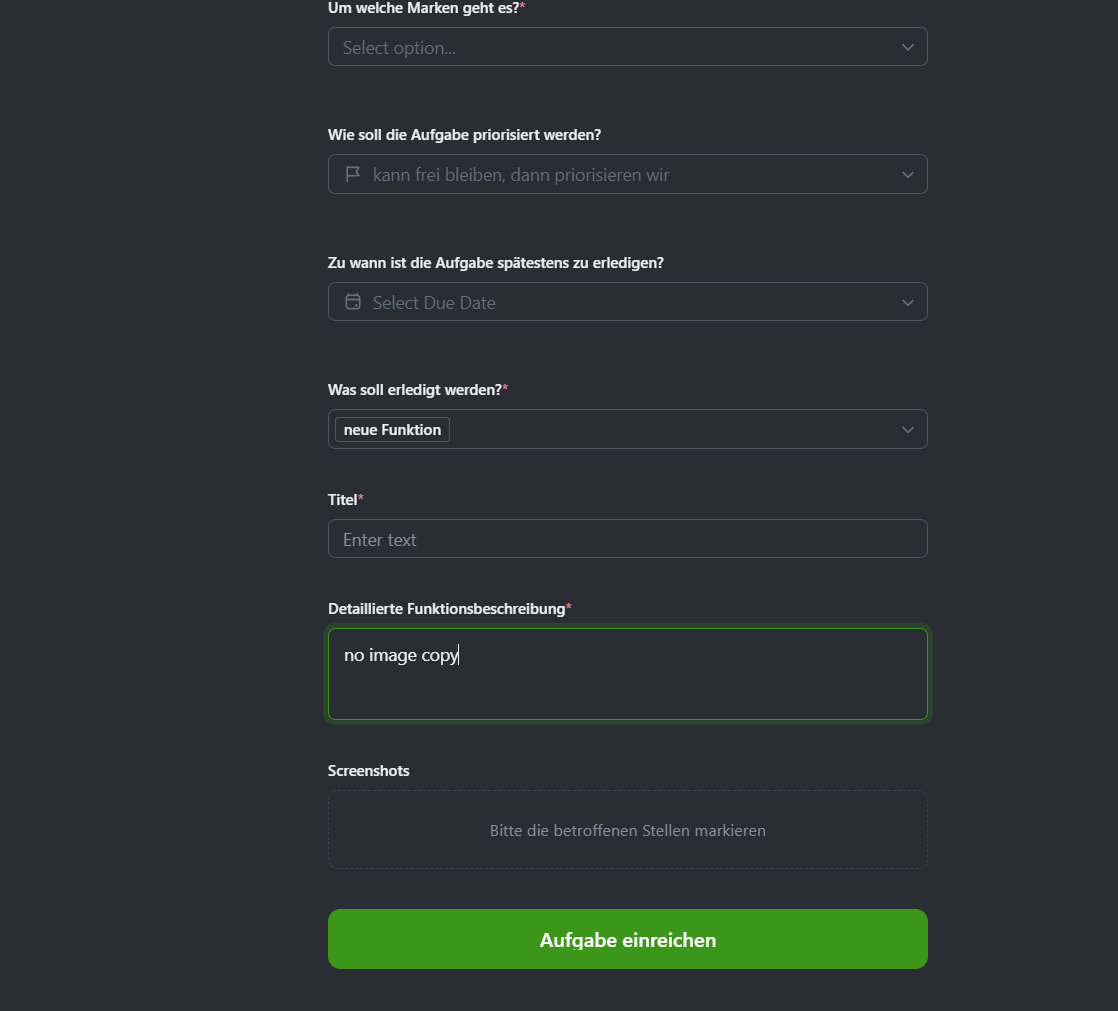Image resolution: width=1118 pixels, height=1011 pixels.
Task: Click the chevron on the task type dropdown
Action: [x=908, y=429]
